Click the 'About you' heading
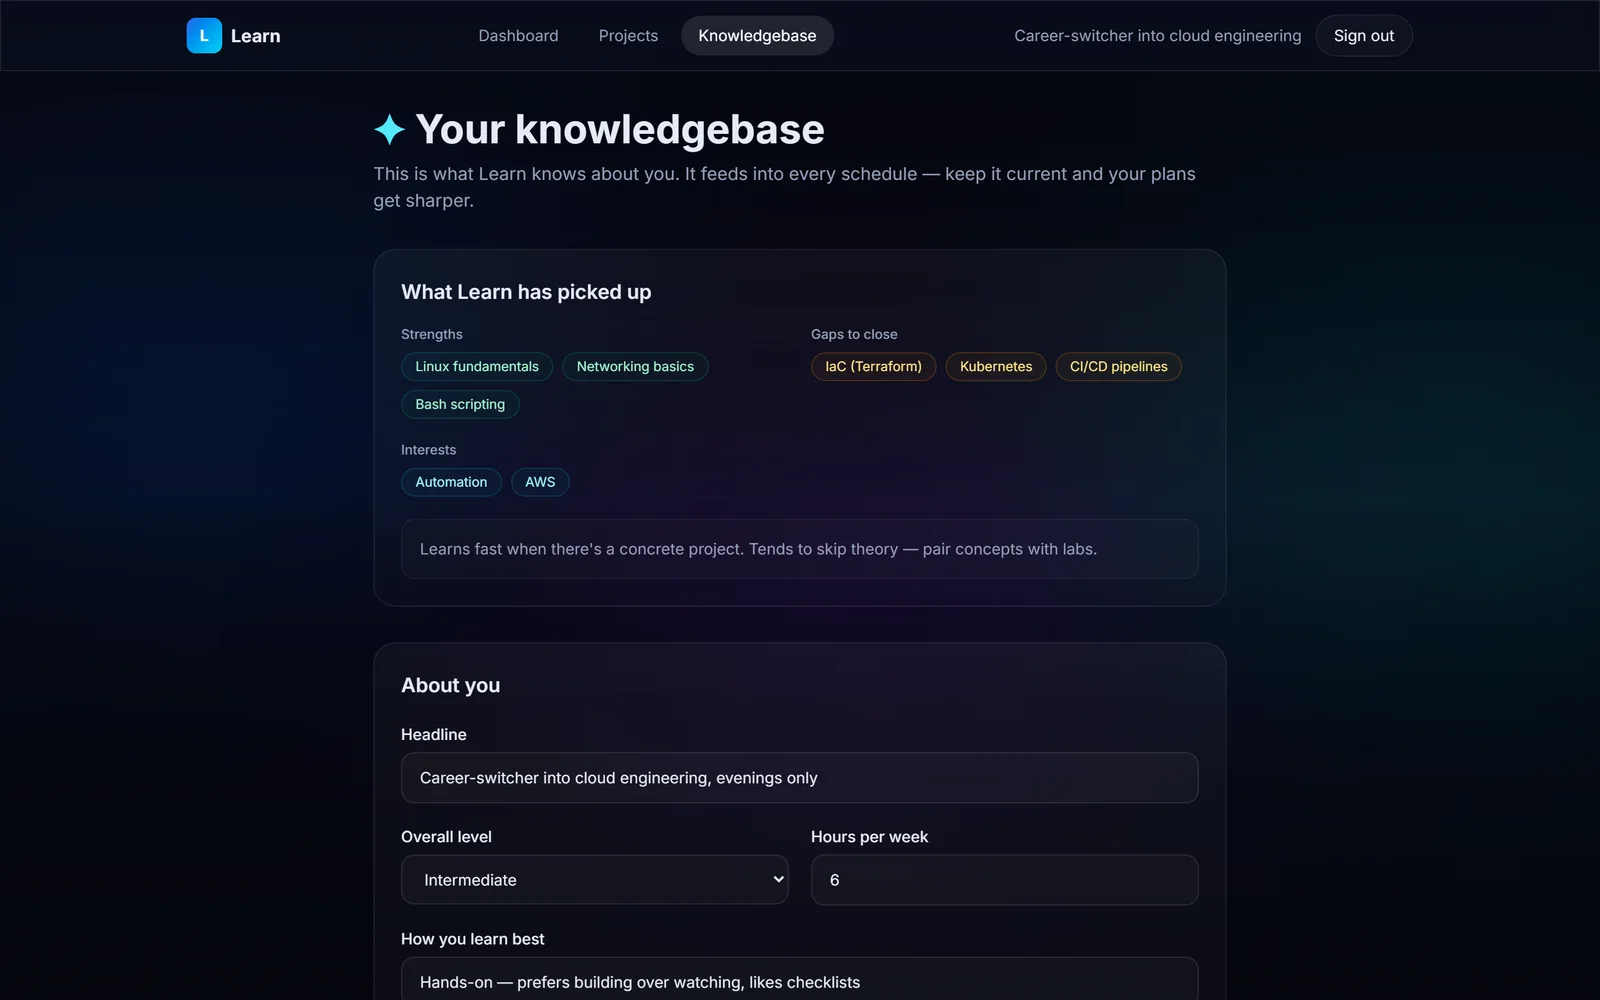1600x1000 pixels. [x=450, y=685]
